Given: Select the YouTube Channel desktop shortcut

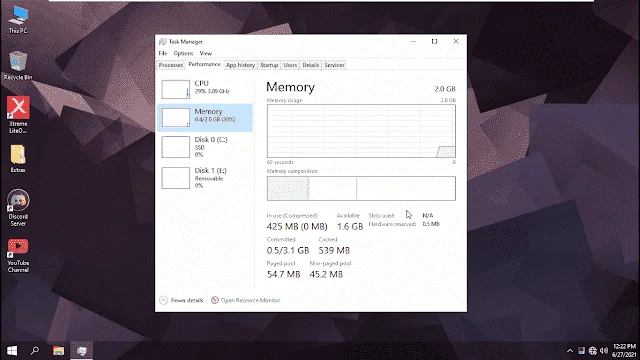Looking at the screenshot, I should point(18,256).
